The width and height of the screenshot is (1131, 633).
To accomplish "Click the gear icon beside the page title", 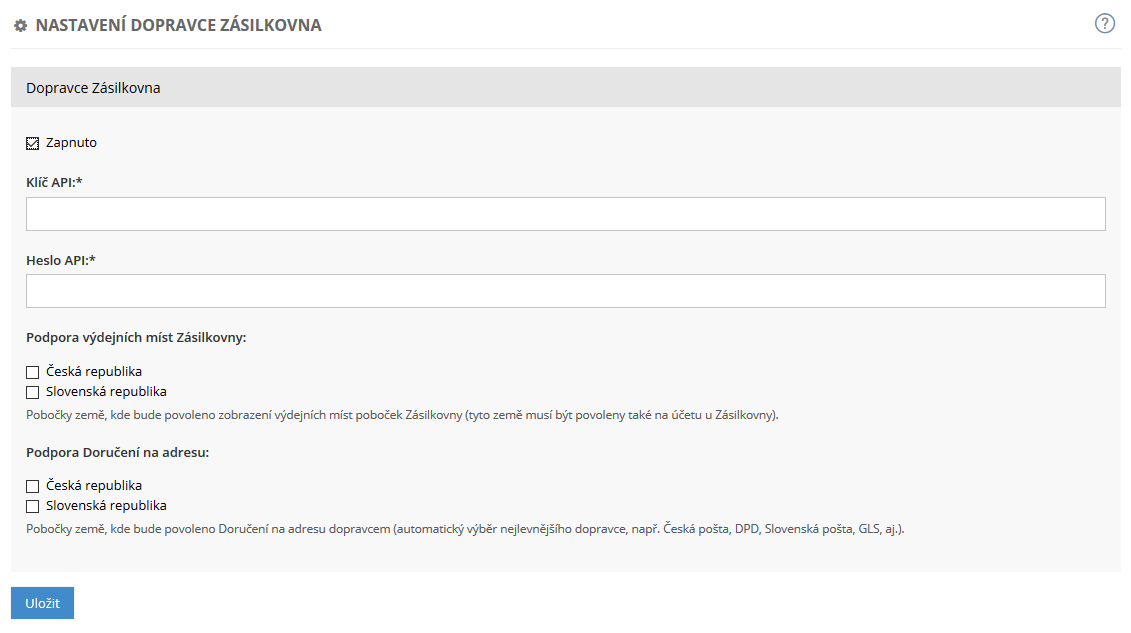I will pyautogui.click(x=21, y=26).
